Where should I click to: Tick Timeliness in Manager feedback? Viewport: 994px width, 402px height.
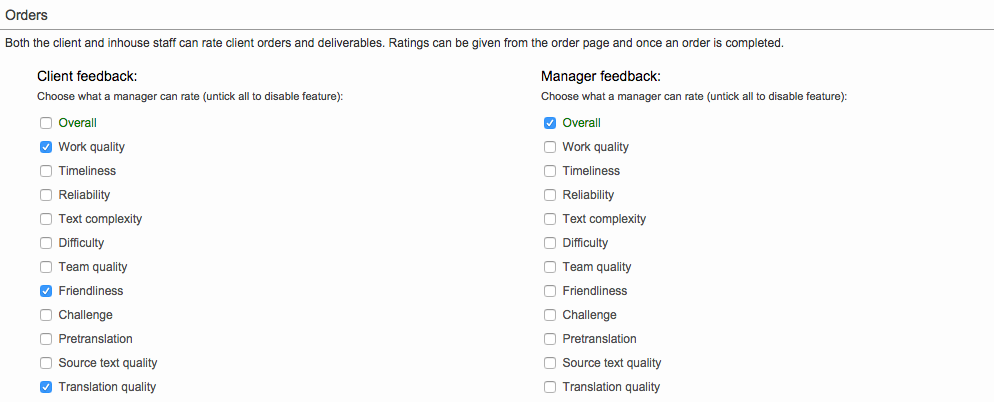[x=550, y=171]
